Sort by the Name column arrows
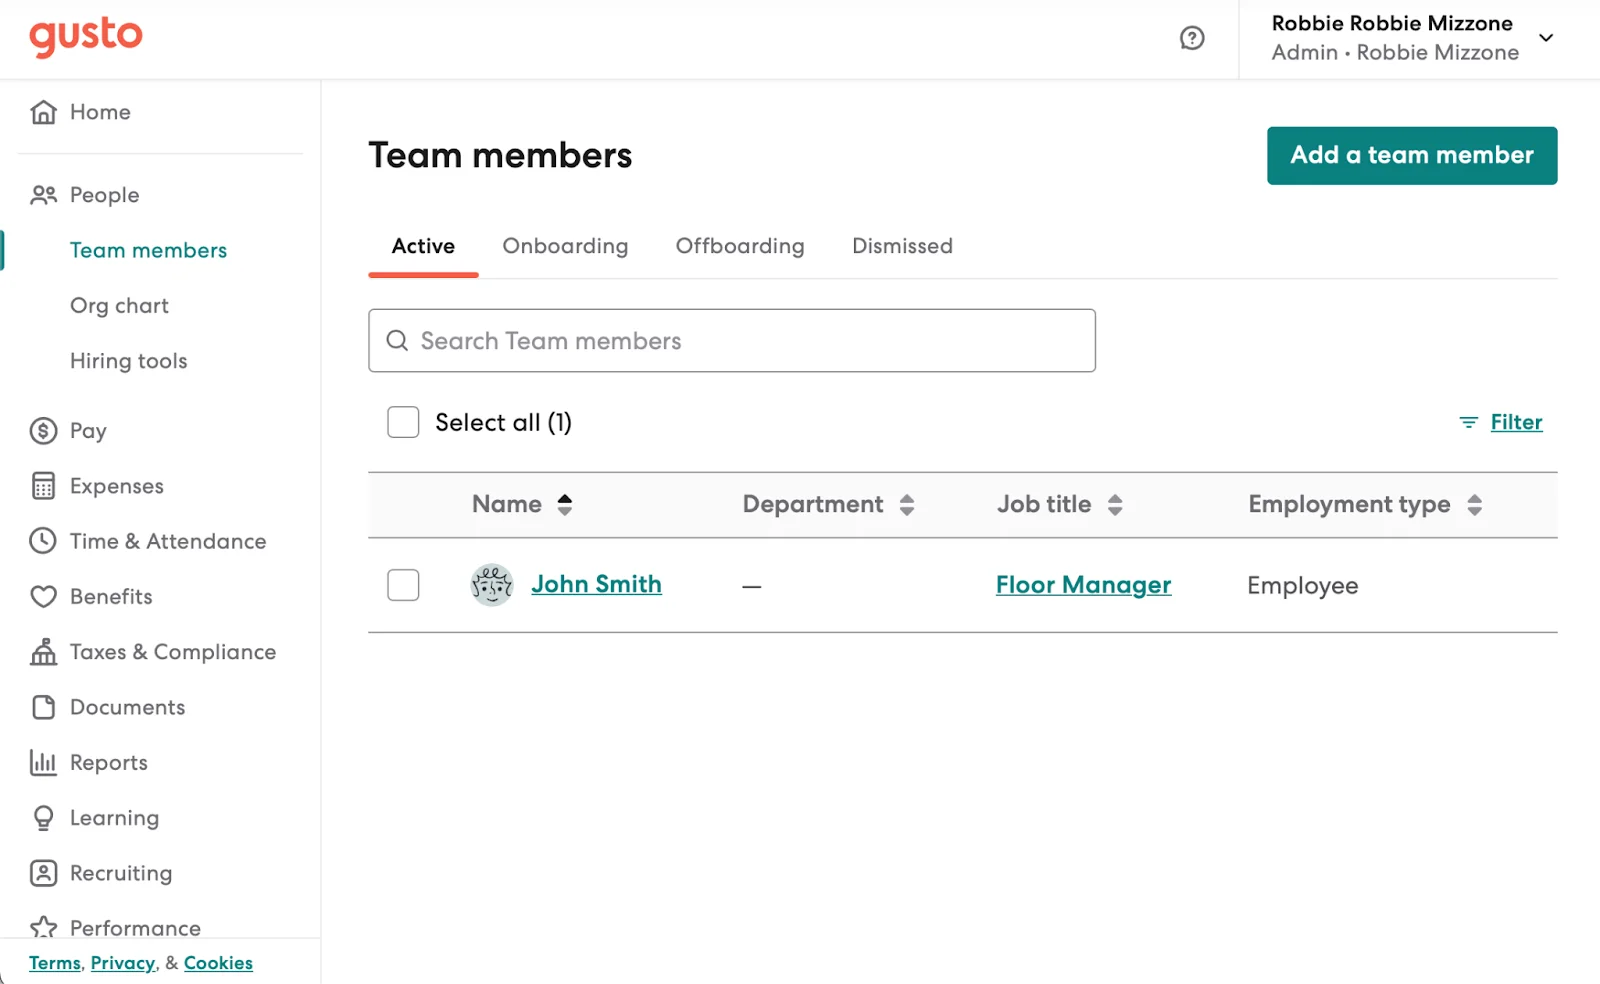Image resolution: width=1600 pixels, height=984 pixels. 565,505
